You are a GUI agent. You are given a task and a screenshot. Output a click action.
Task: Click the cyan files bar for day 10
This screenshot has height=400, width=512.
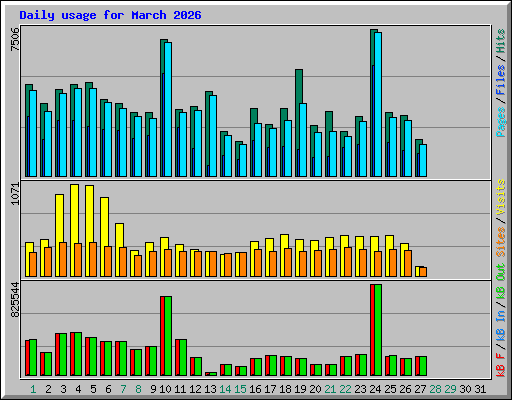(x=168, y=109)
